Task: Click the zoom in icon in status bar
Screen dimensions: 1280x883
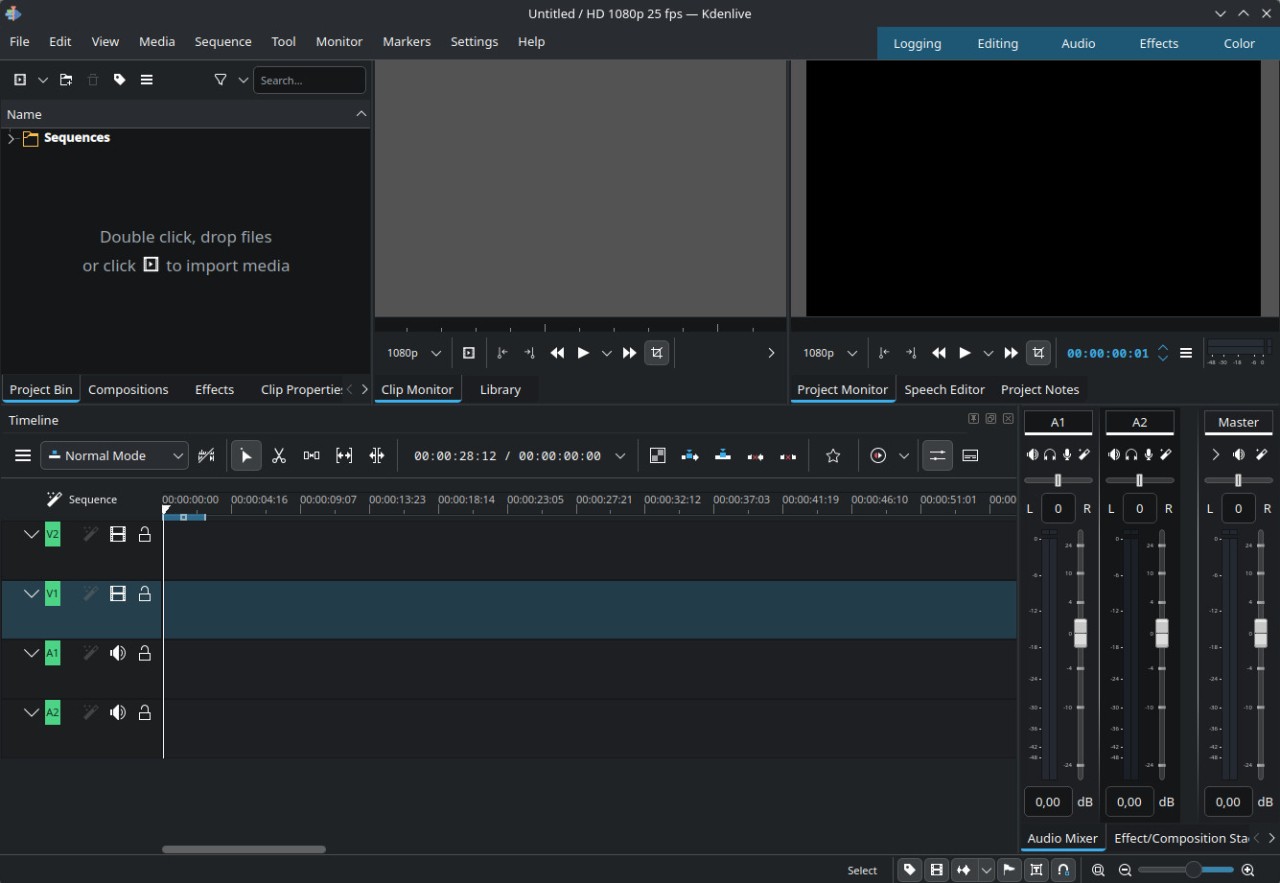Action: tap(1247, 870)
